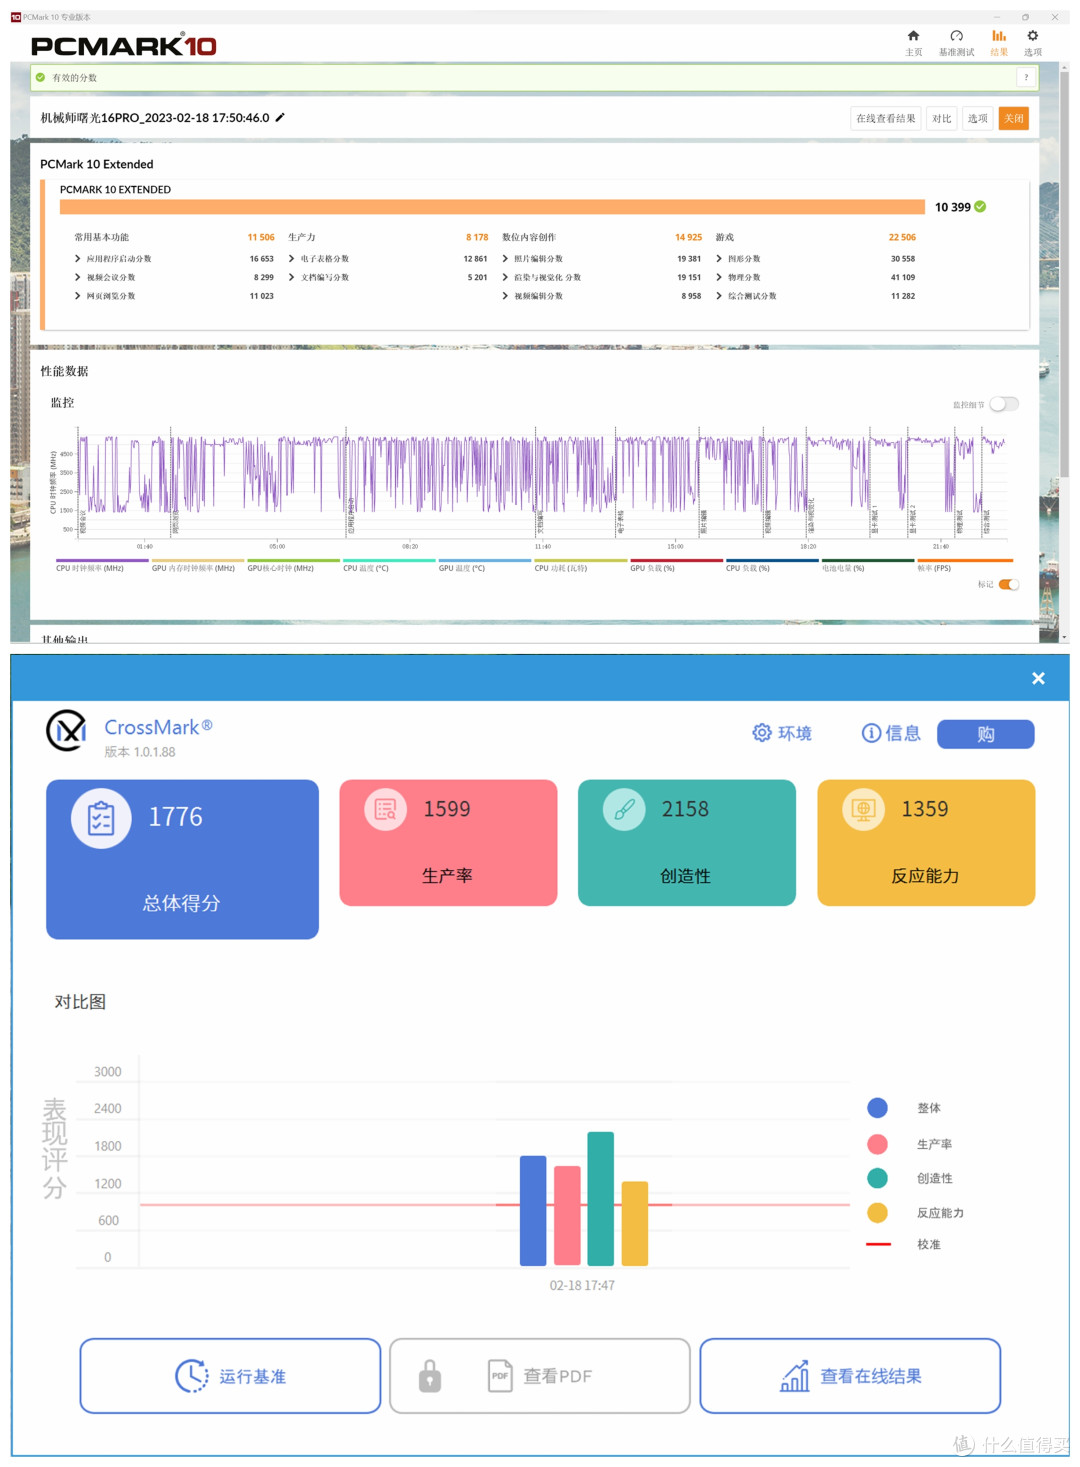This screenshot has height=1467, width=1080.
Task: Click the green valid-score checkmark beside 10 399
Action: click(980, 207)
